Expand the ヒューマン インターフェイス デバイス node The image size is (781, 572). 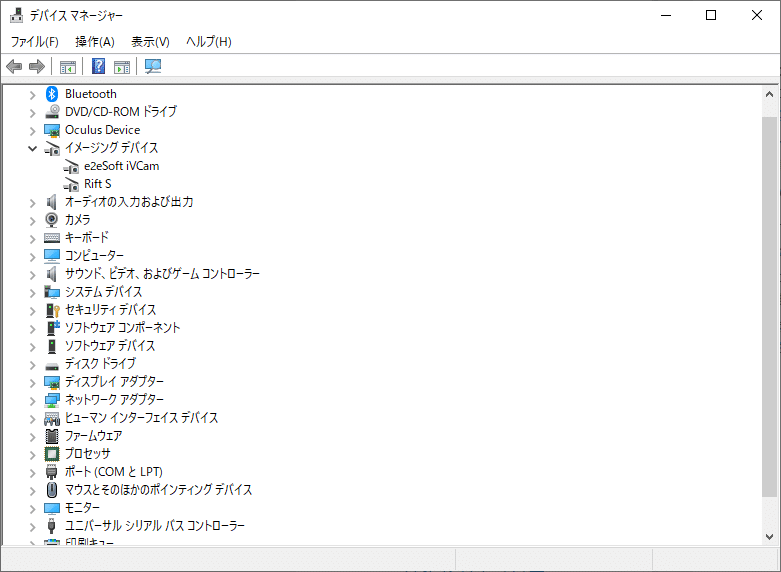click(x=32, y=419)
